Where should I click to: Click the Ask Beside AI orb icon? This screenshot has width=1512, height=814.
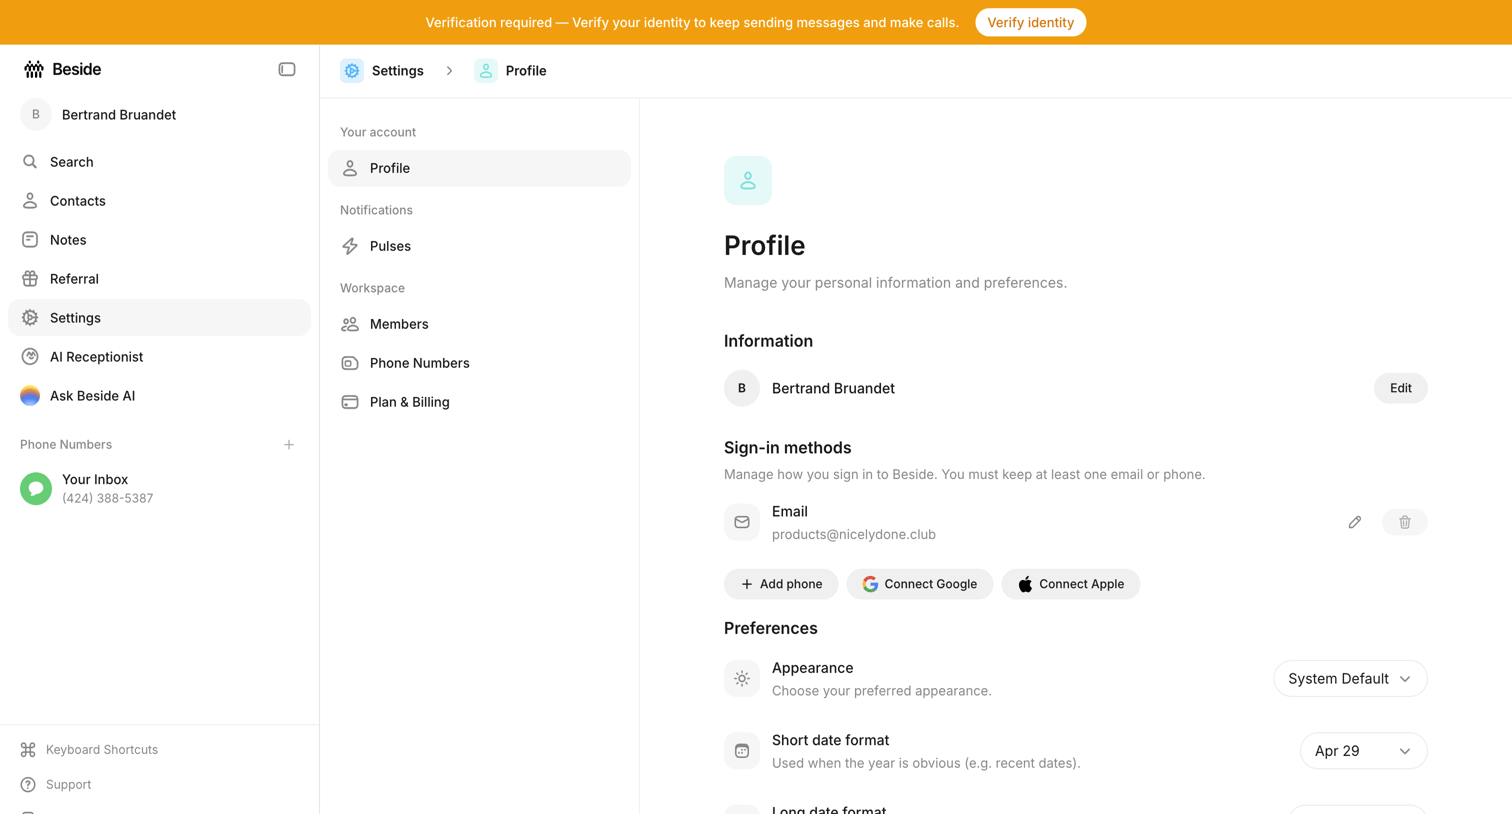click(x=30, y=396)
